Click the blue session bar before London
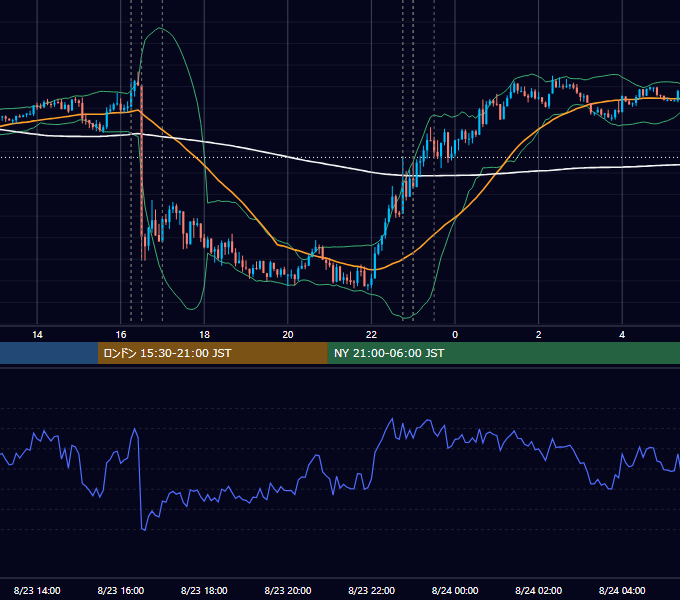Viewport: 680px width, 600px height. click(49, 353)
